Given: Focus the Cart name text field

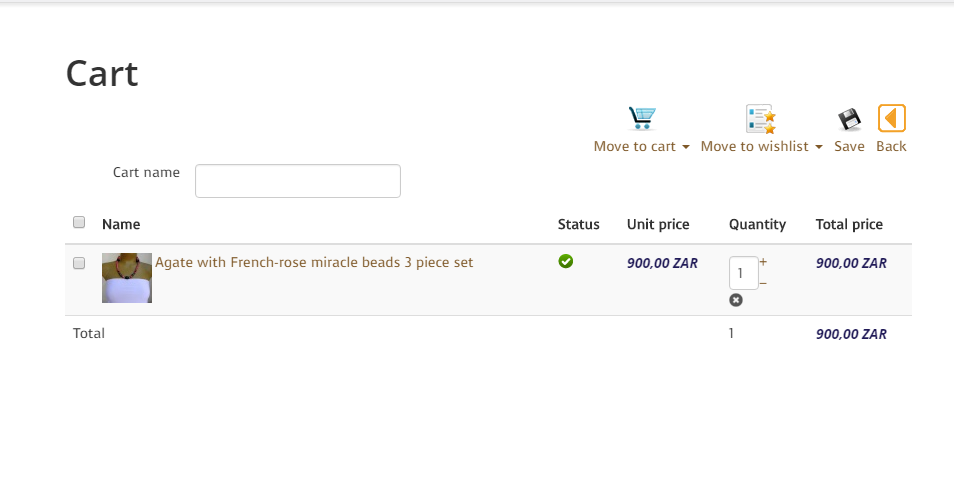Looking at the screenshot, I should tap(298, 181).
